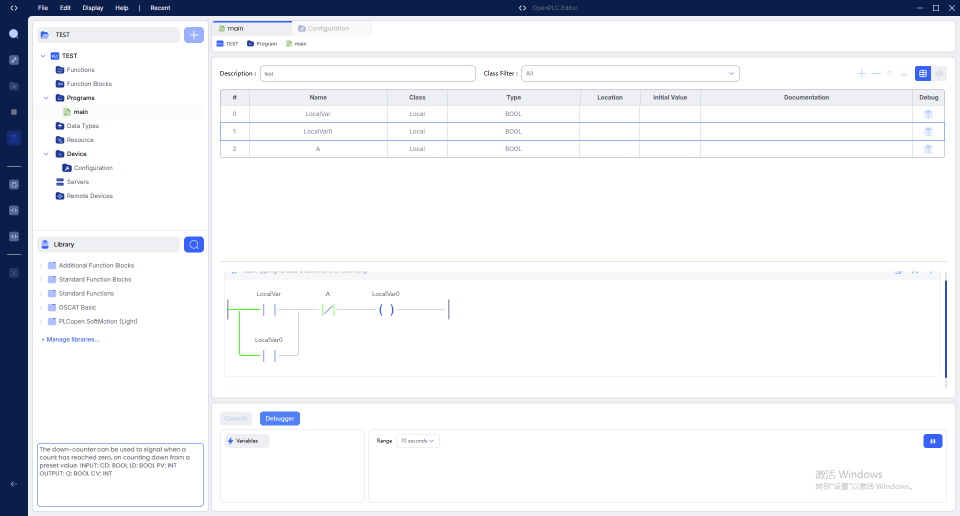
Task: Select the Debugger tab
Action: (280, 419)
